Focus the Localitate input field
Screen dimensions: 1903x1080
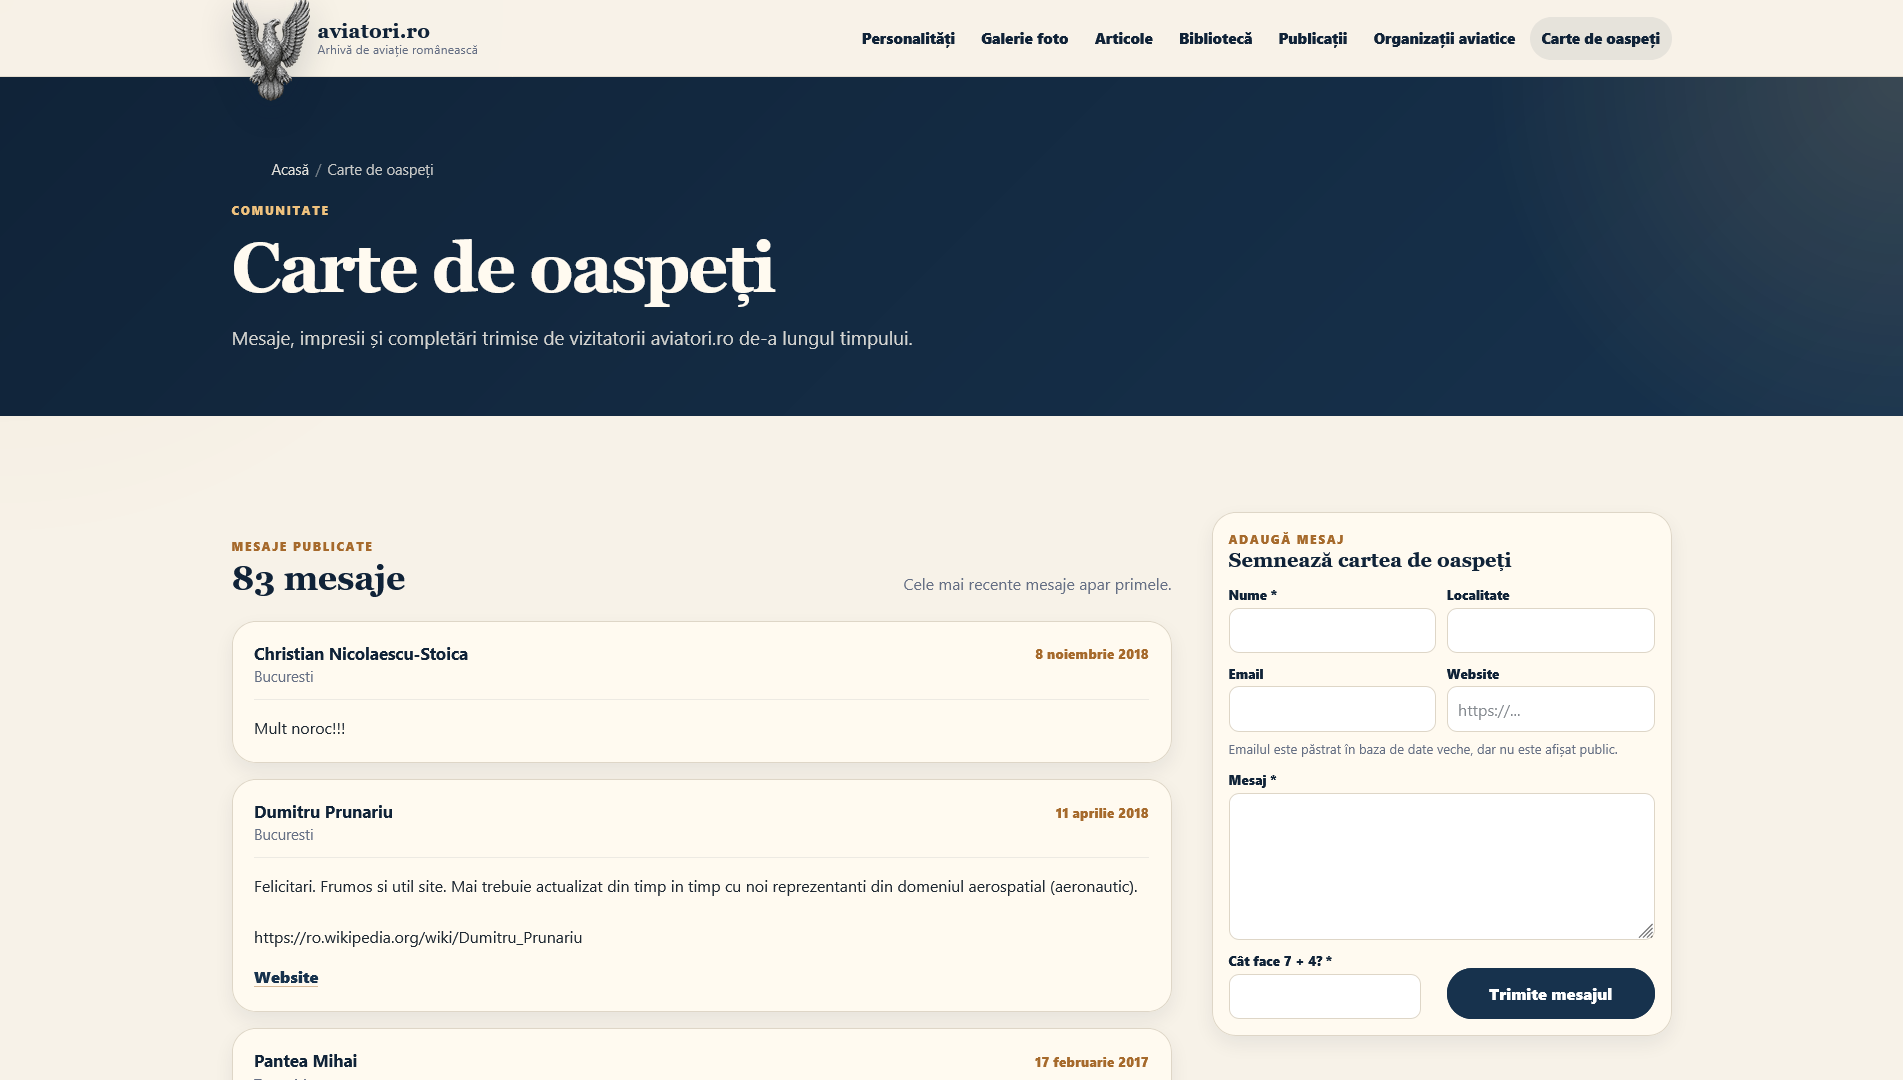1550,630
